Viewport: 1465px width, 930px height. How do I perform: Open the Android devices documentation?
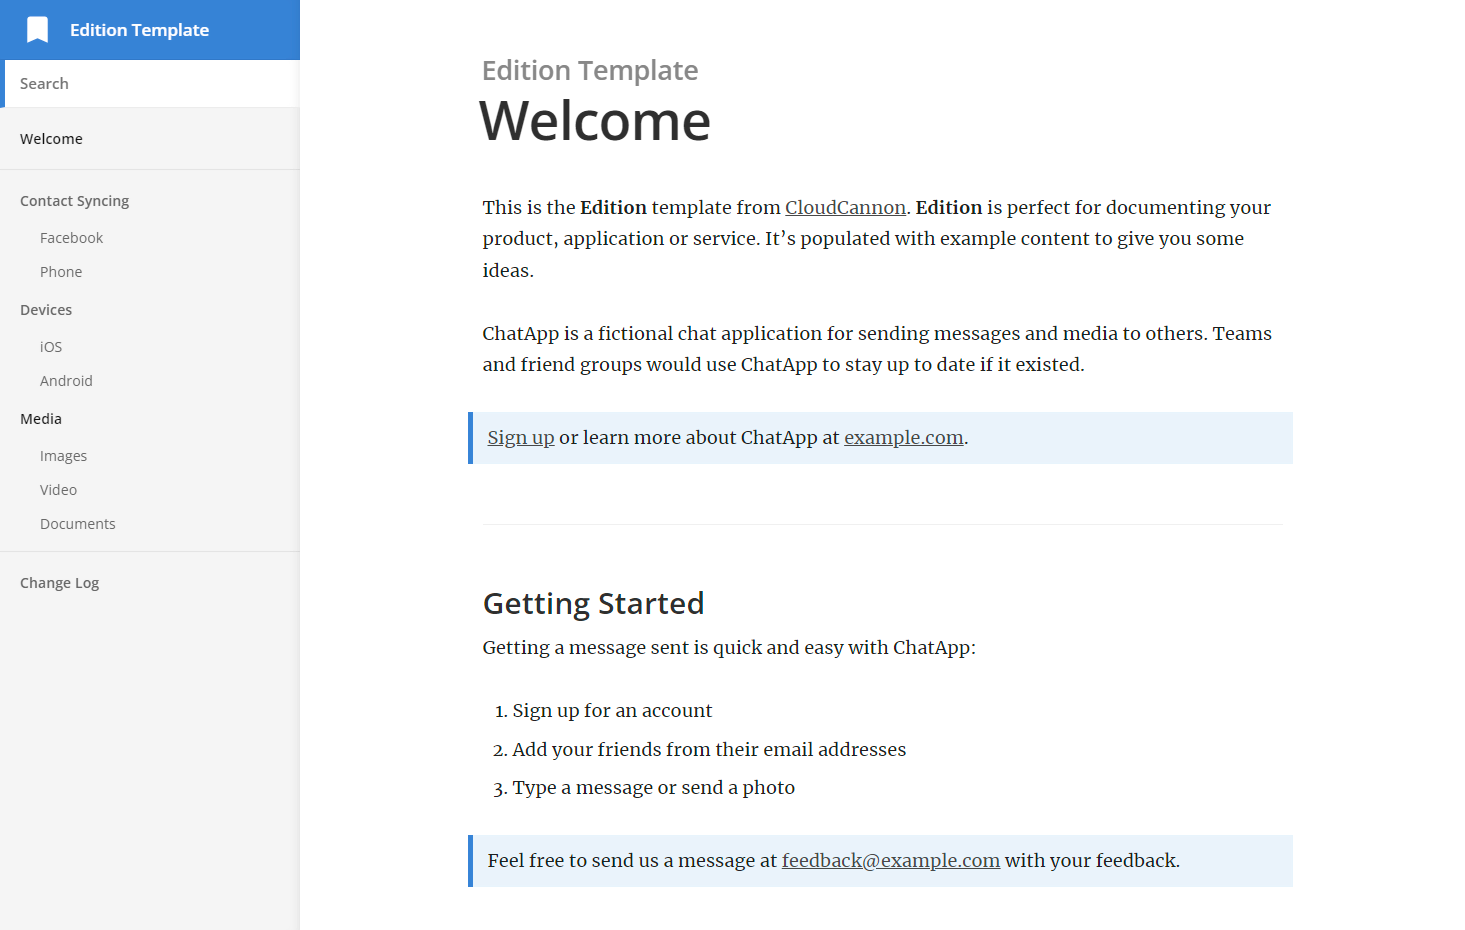pos(66,380)
